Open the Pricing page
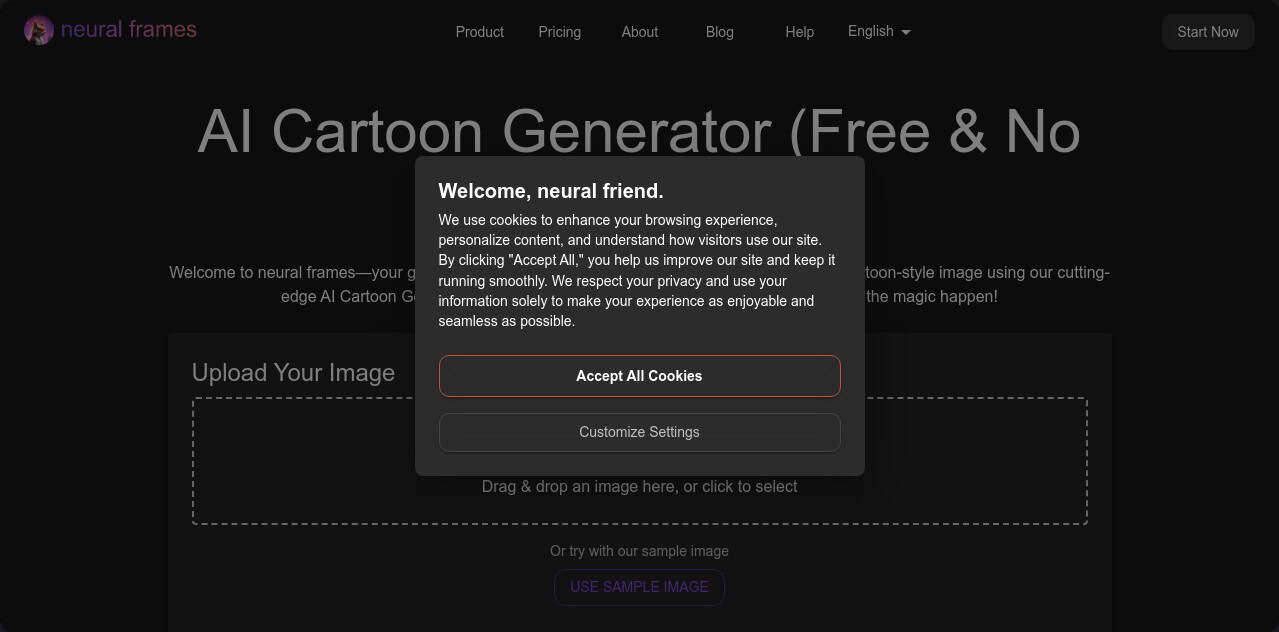The width and height of the screenshot is (1279, 632). [559, 32]
